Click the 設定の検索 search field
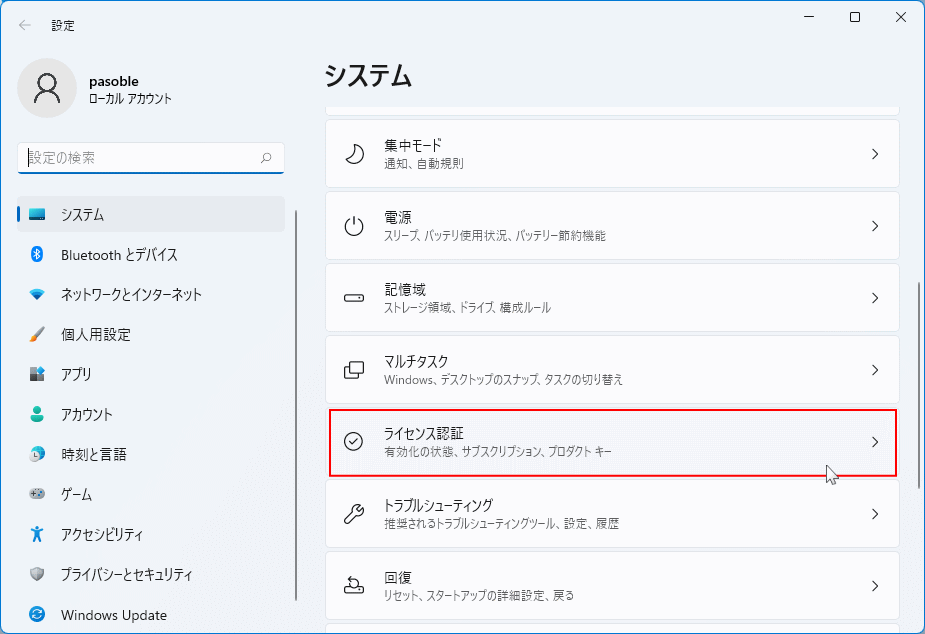The image size is (925, 634). pyautogui.click(x=140, y=158)
